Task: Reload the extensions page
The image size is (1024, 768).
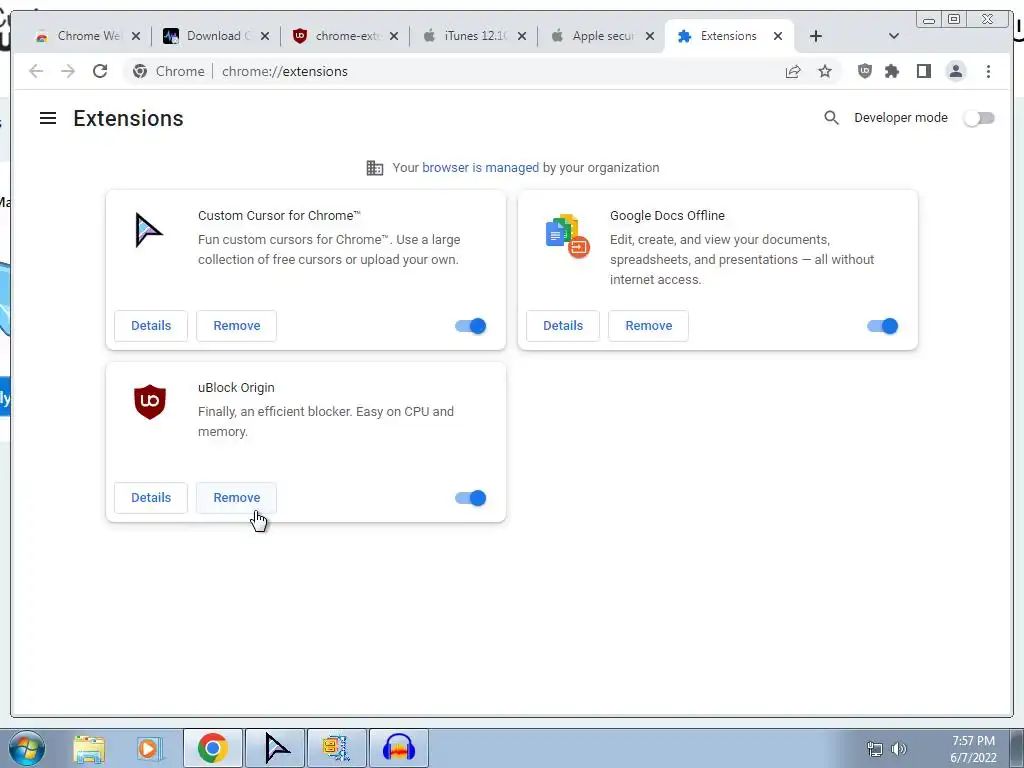Action: [x=100, y=71]
